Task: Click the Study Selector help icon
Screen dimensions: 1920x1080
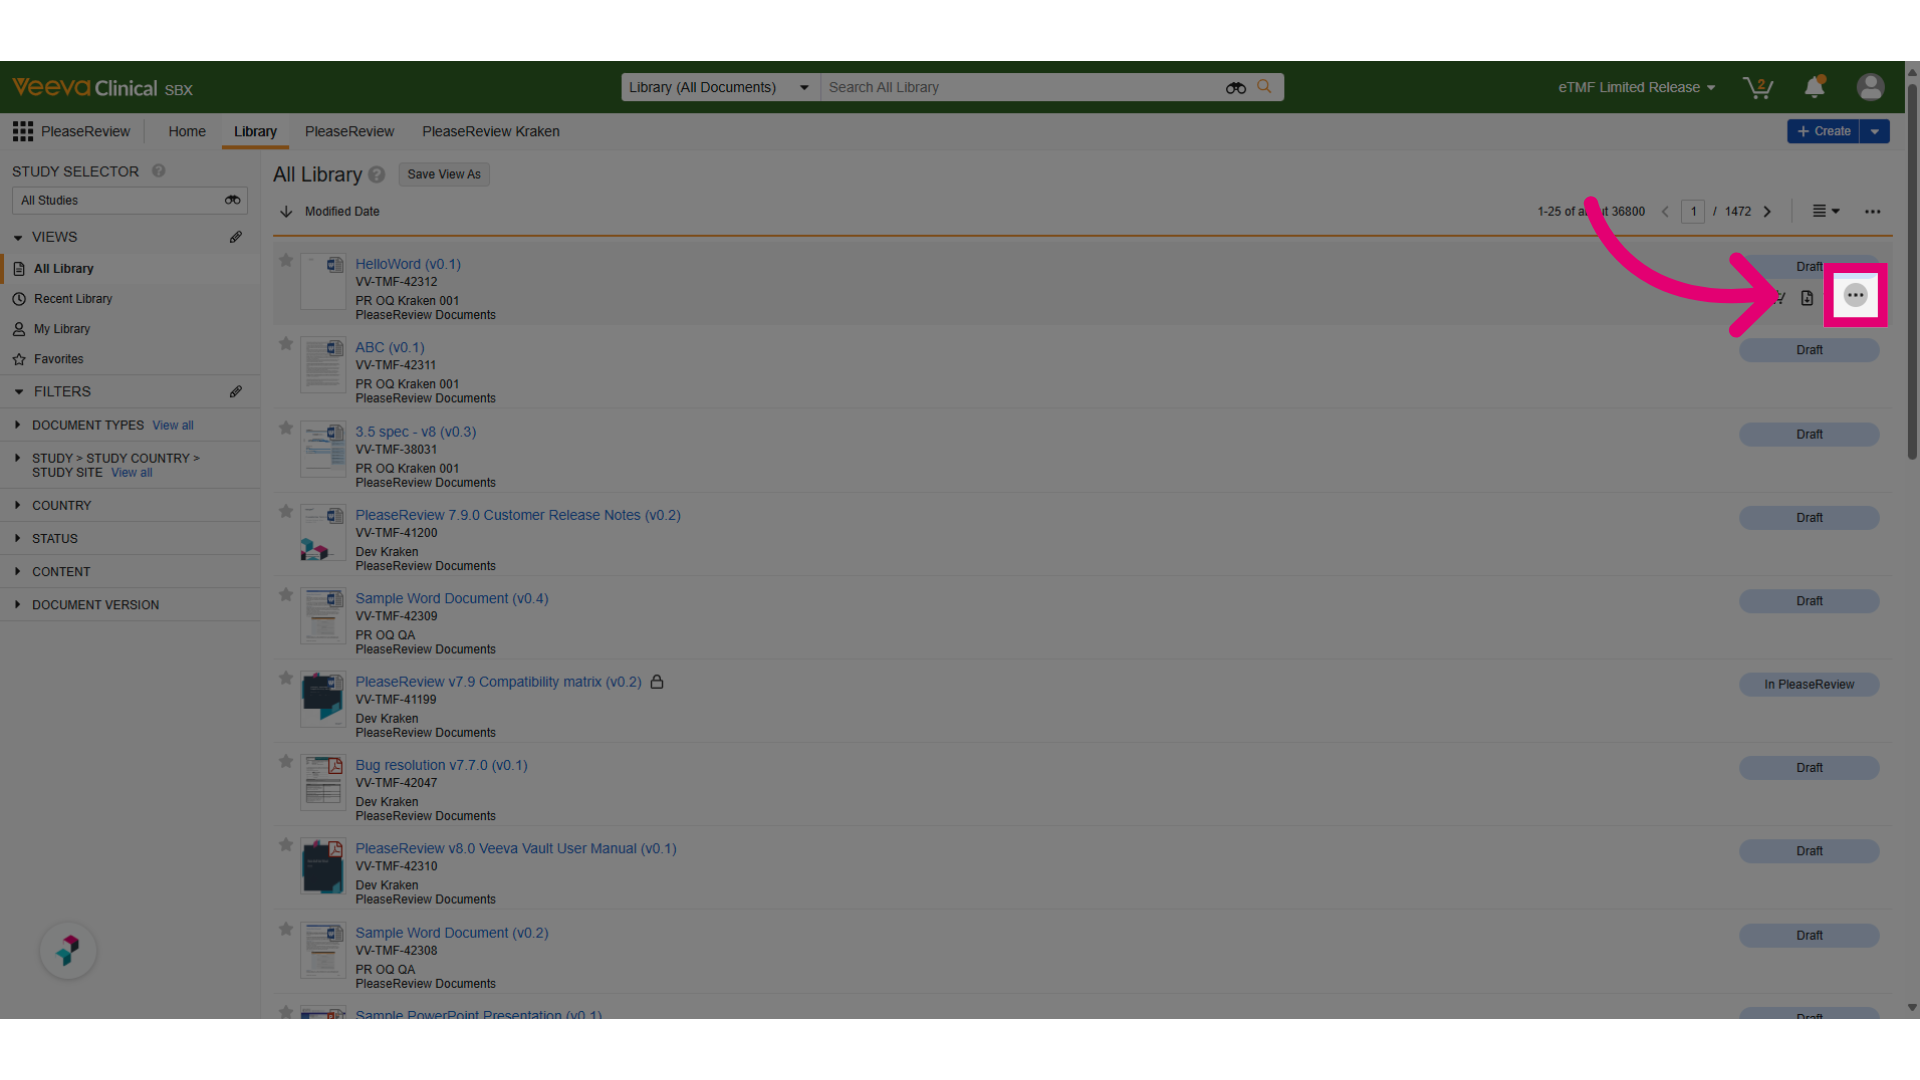Action: coord(158,171)
